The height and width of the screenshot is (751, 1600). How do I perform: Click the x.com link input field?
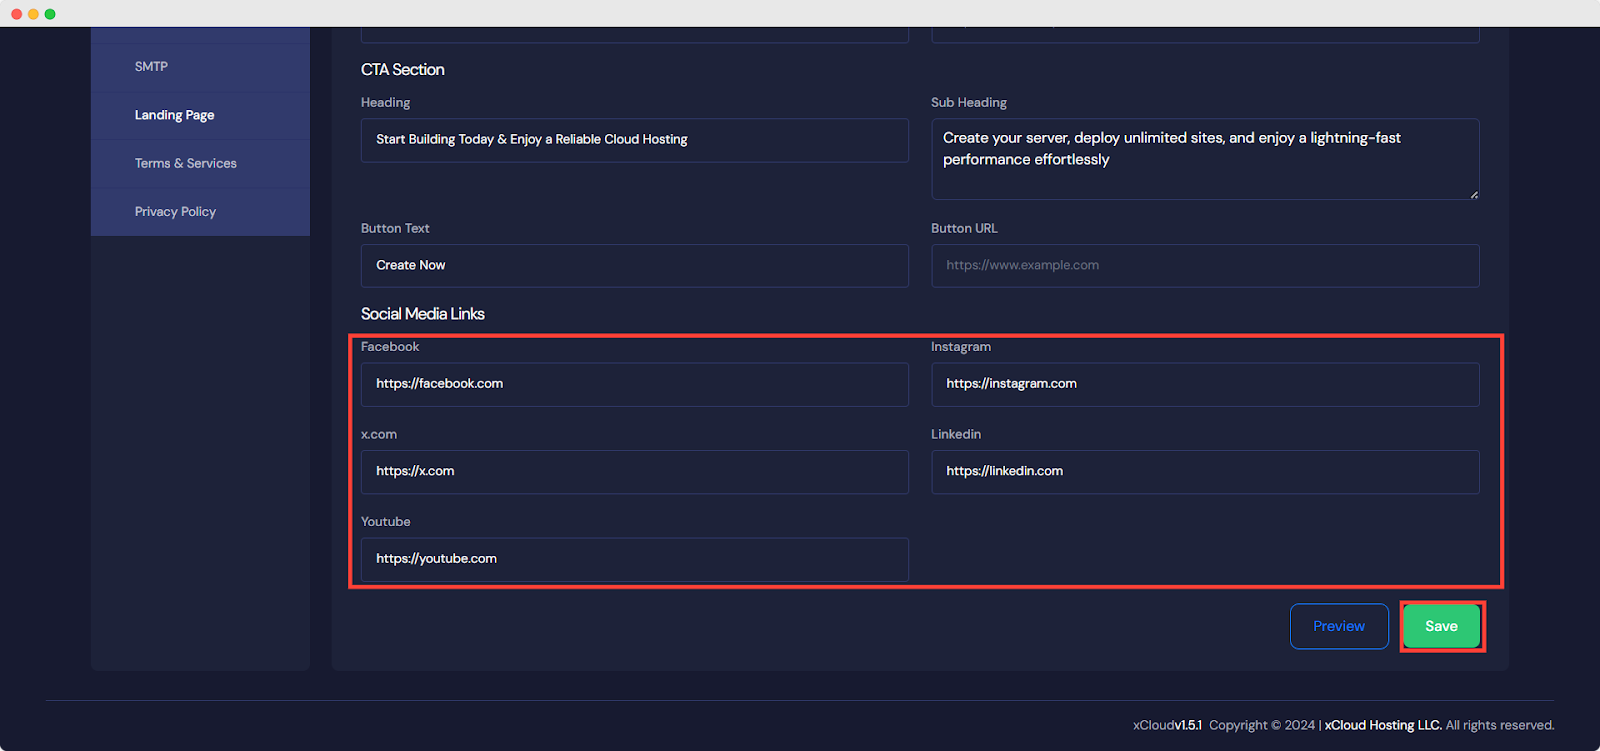(635, 472)
